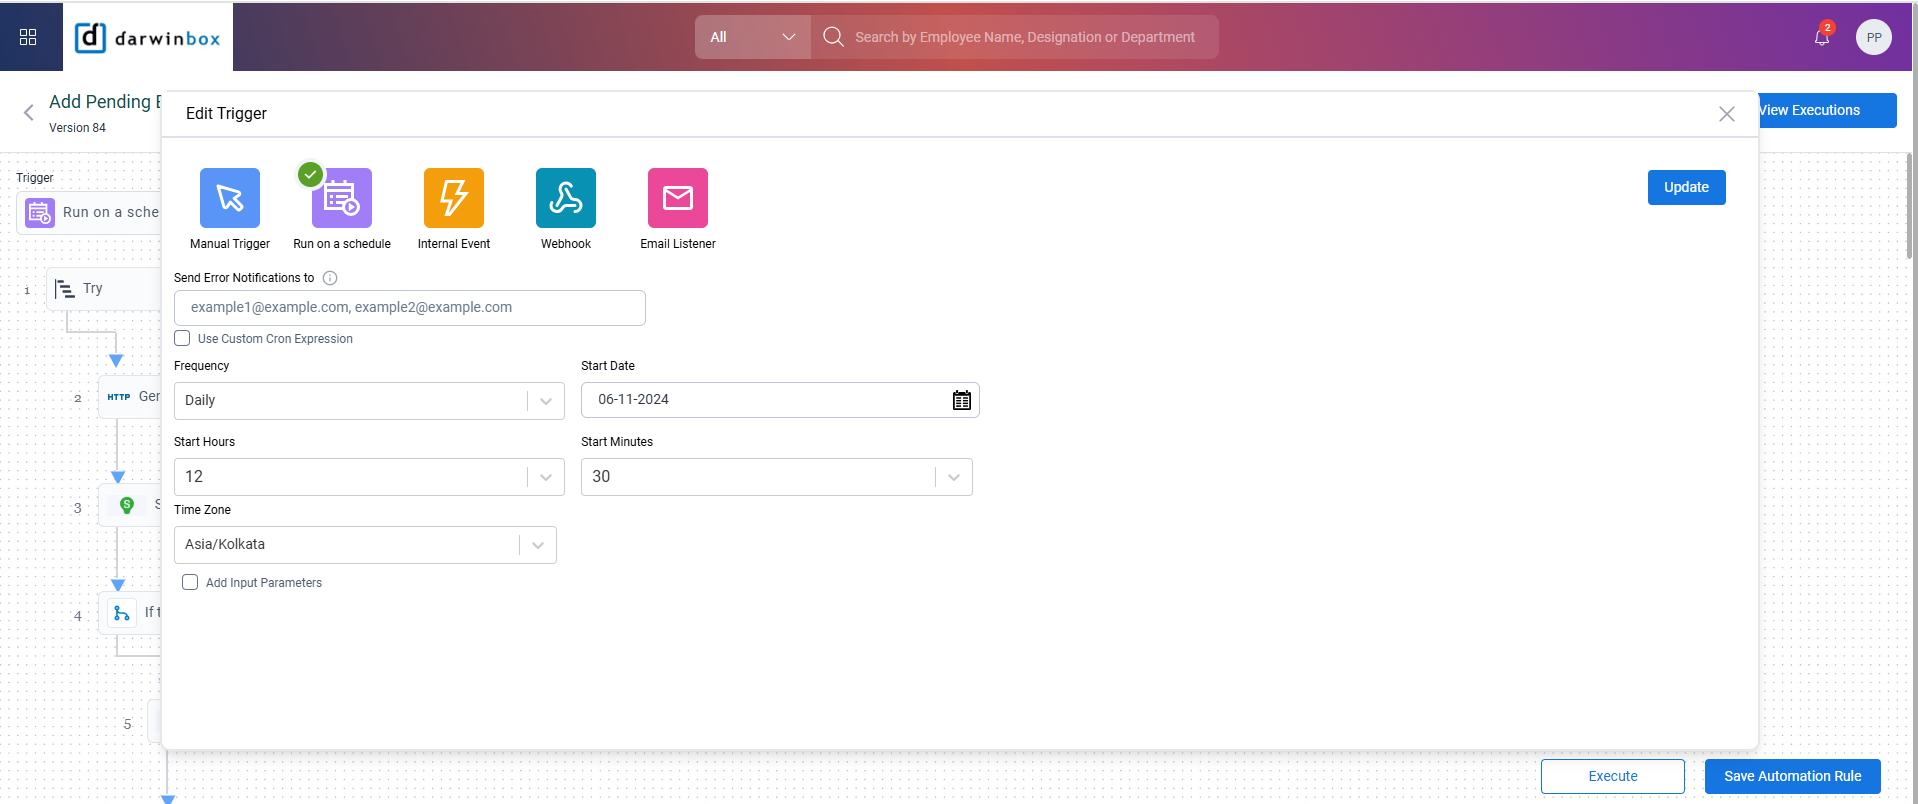Choose the Run on a schedule trigger
The width and height of the screenshot is (1918, 804).
(x=342, y=198)
